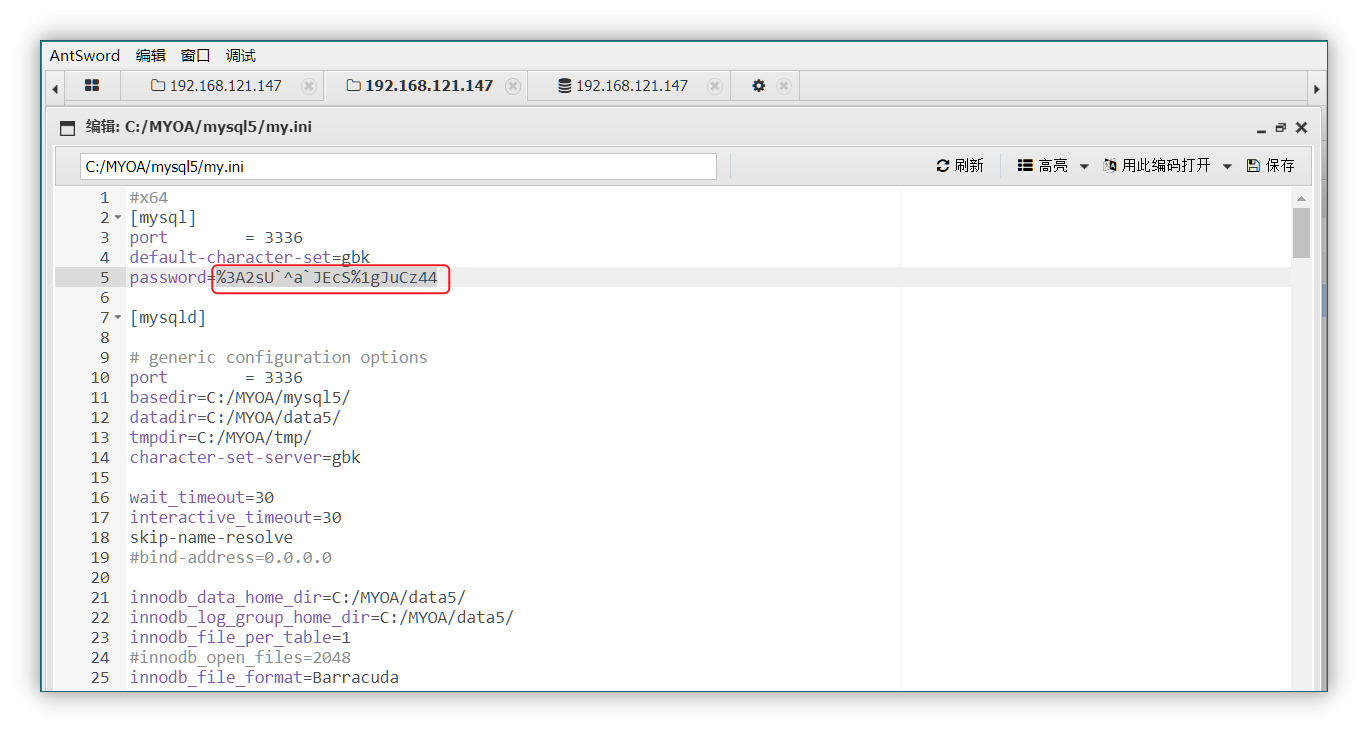Close the active bold 192.168.121.147 tab

(x=513, y=86)
